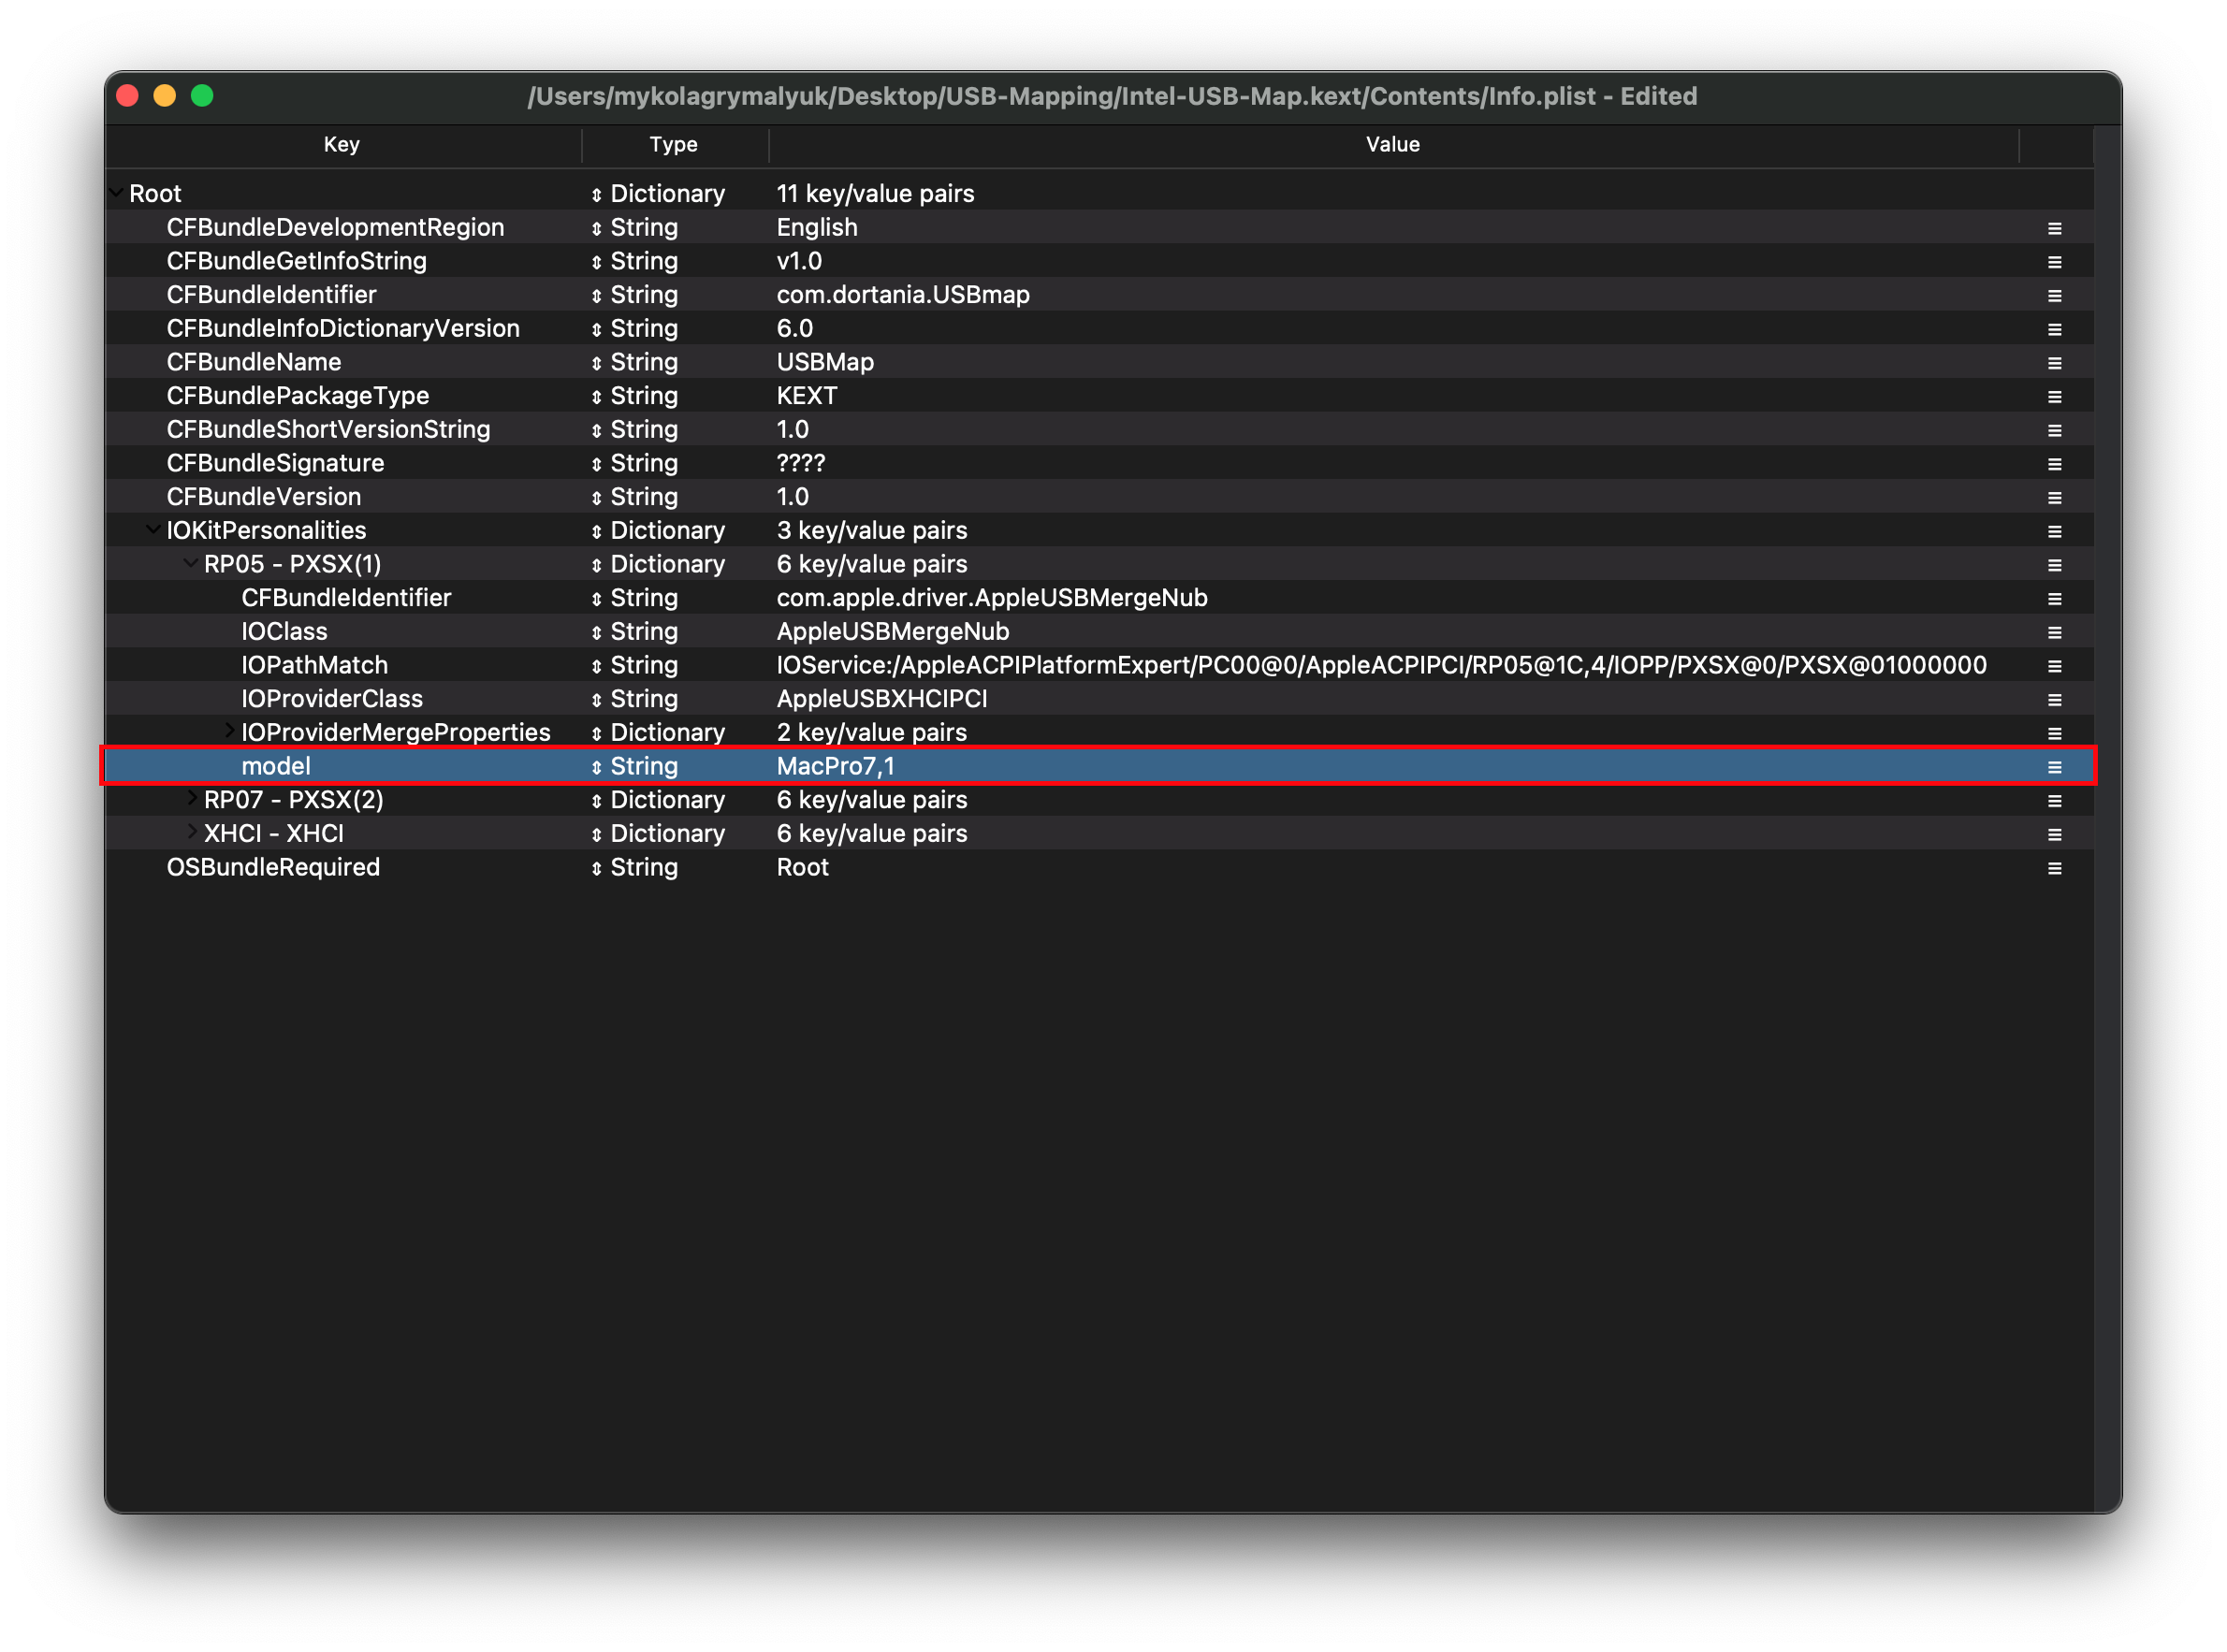Expand IOProviderMergeProperties dictionary

click(229, 731)
